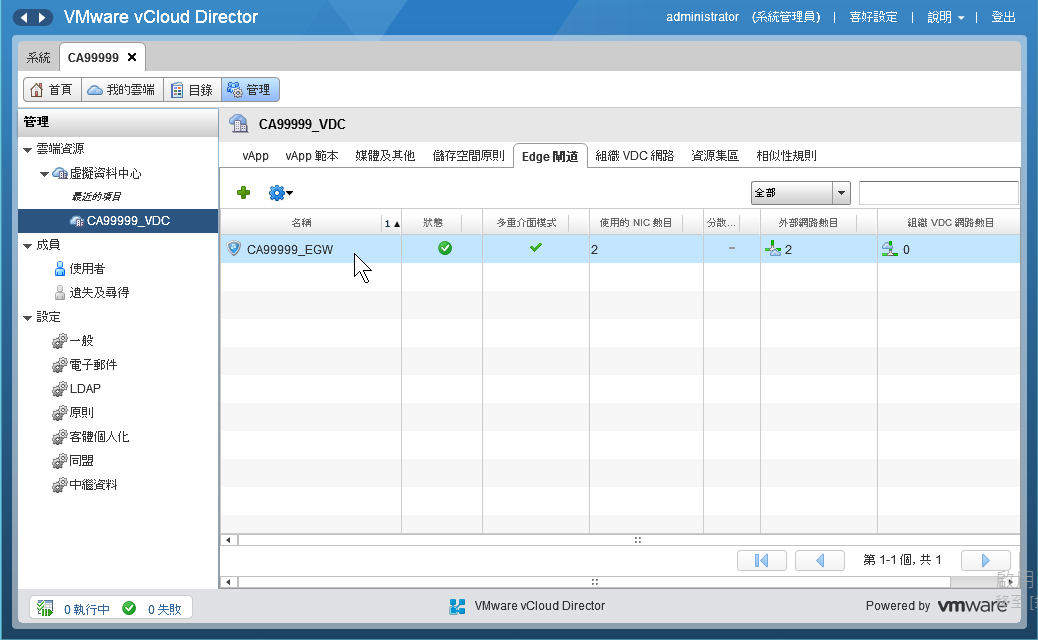This screenshot has width=1038, height=640.
Task: Click the search filter text field
Action: click(x=939, y=193)
